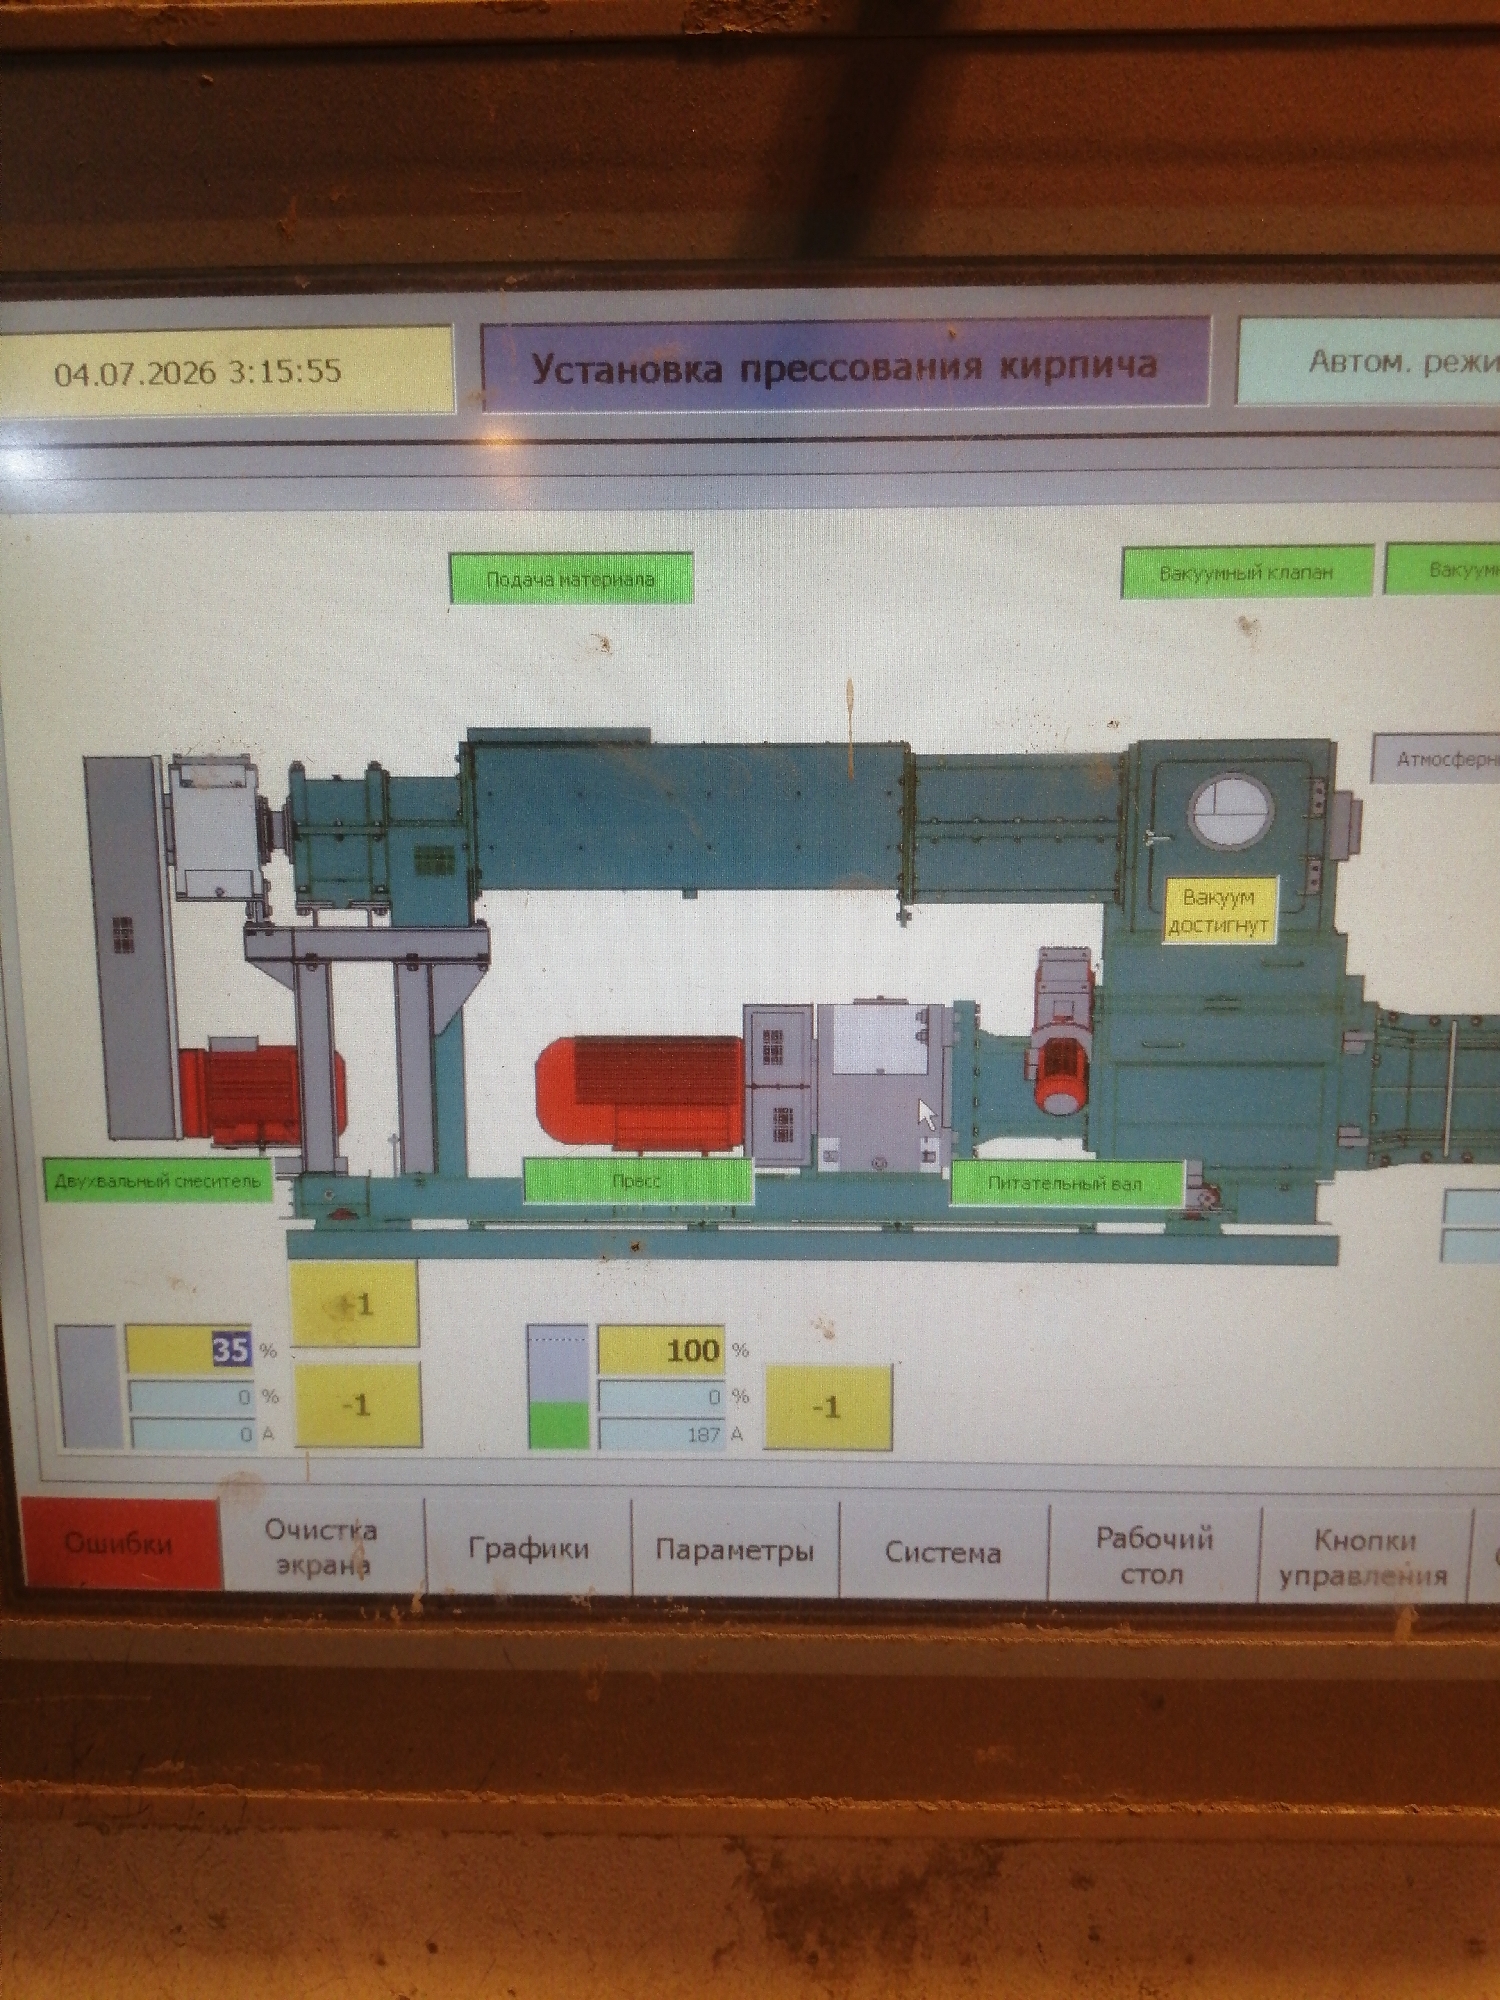Screen dimensions: 1500x2000
Task: Click the large red press motor icon
Action: (640, 1093)
